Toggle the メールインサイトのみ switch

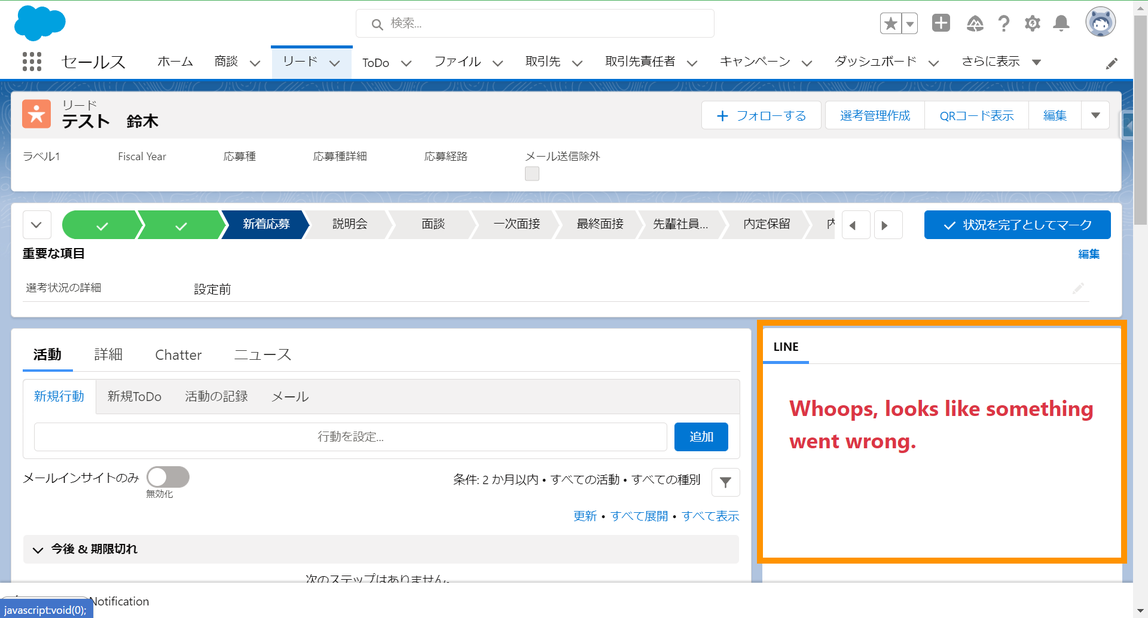(x=167, y=478)
